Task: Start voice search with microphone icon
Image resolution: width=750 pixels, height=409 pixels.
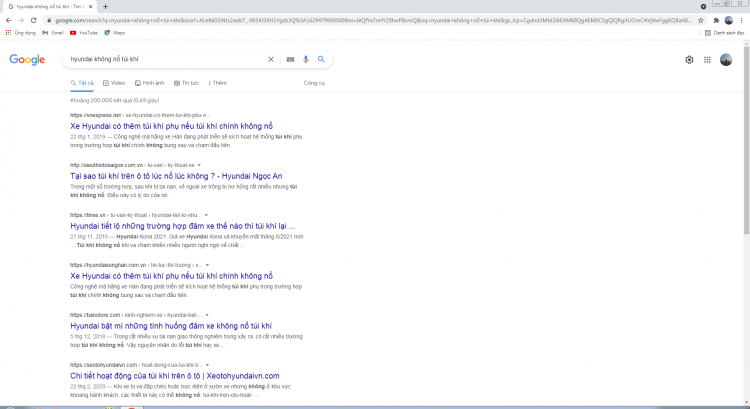Action: point(306,59)
